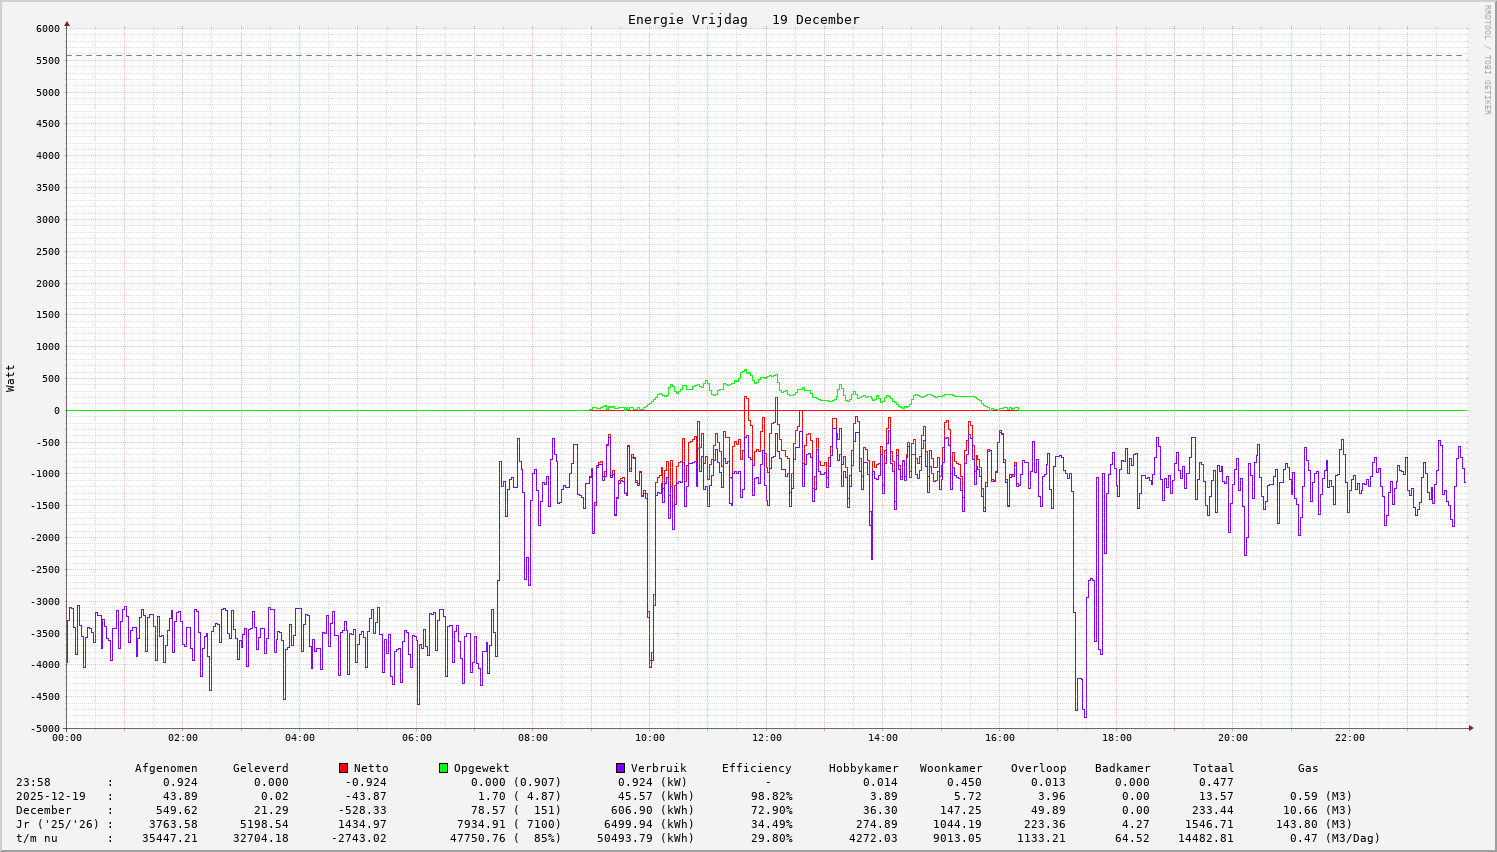Click the Woonkamer column header

[951, 768]
